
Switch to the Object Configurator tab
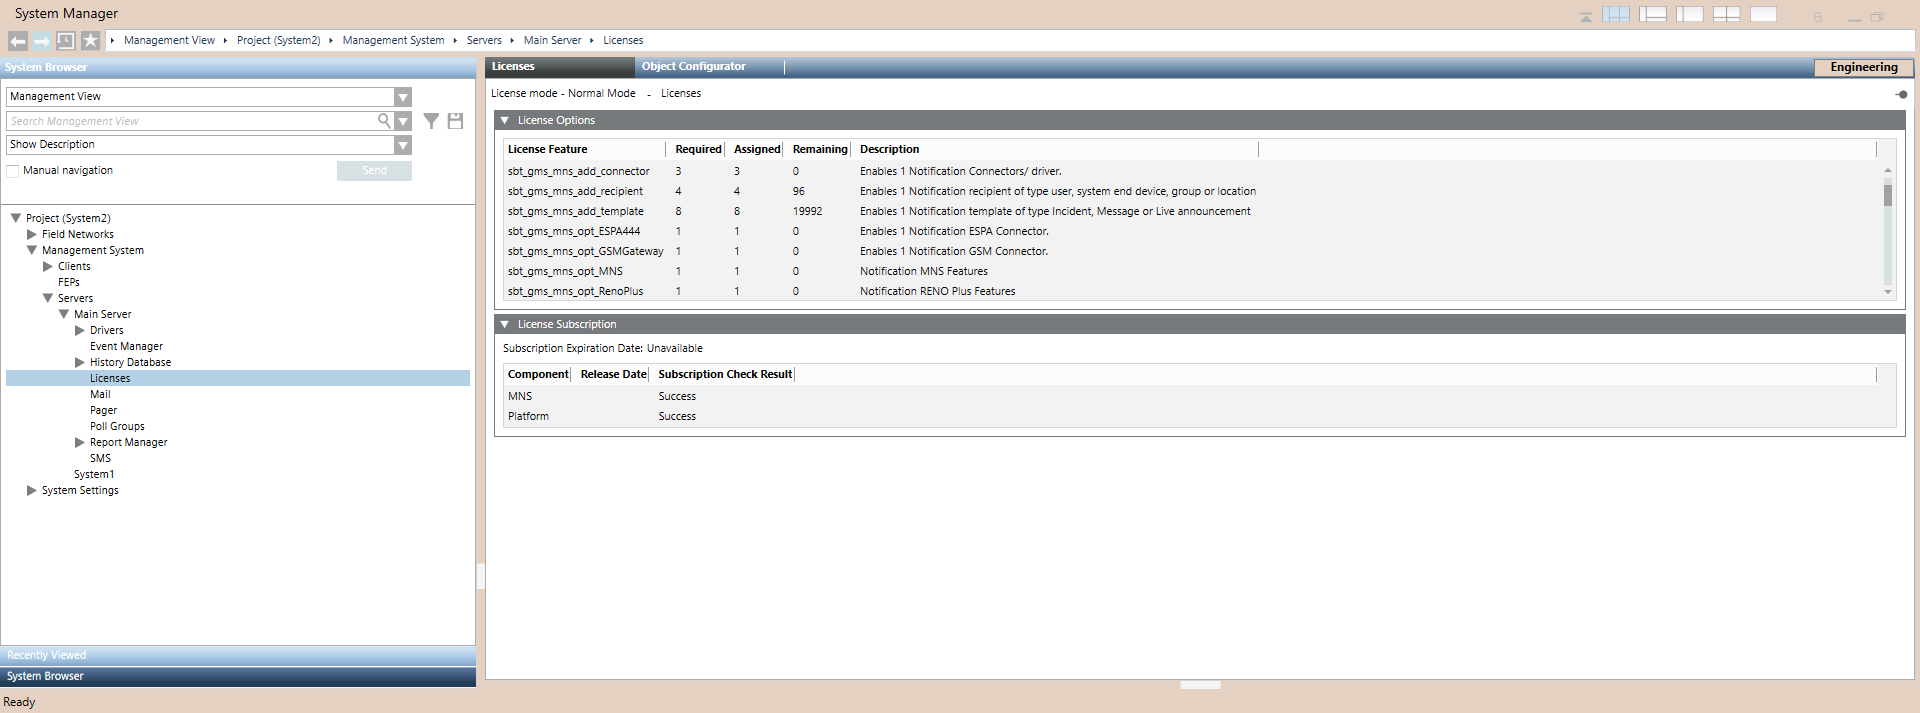pyautogui.click(x=693, y=67)
